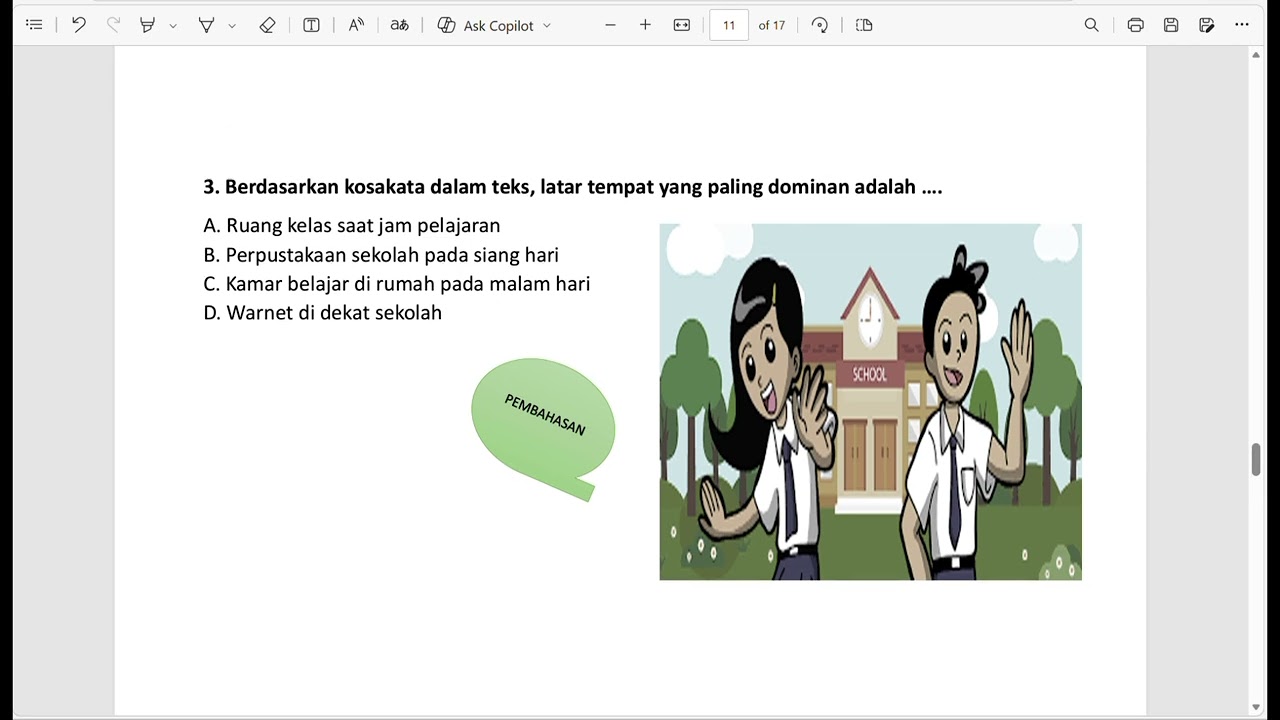Click the green PEMBAHASAN speech bubble

pos(543,428)
